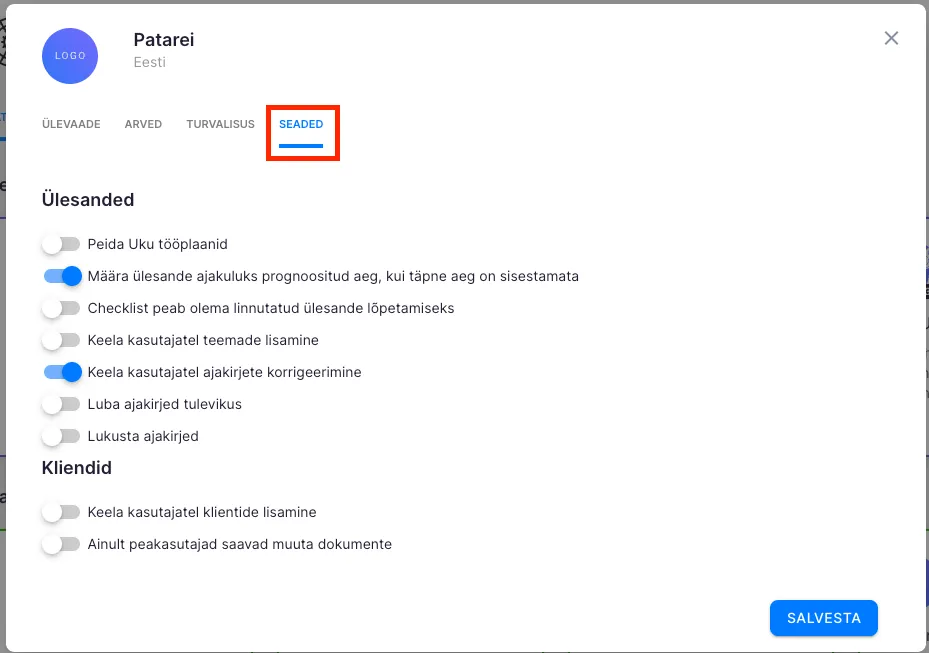Disable prognoositud aeg ajakuluks toggle
This screenshot has width=929, height=653.
62,276
